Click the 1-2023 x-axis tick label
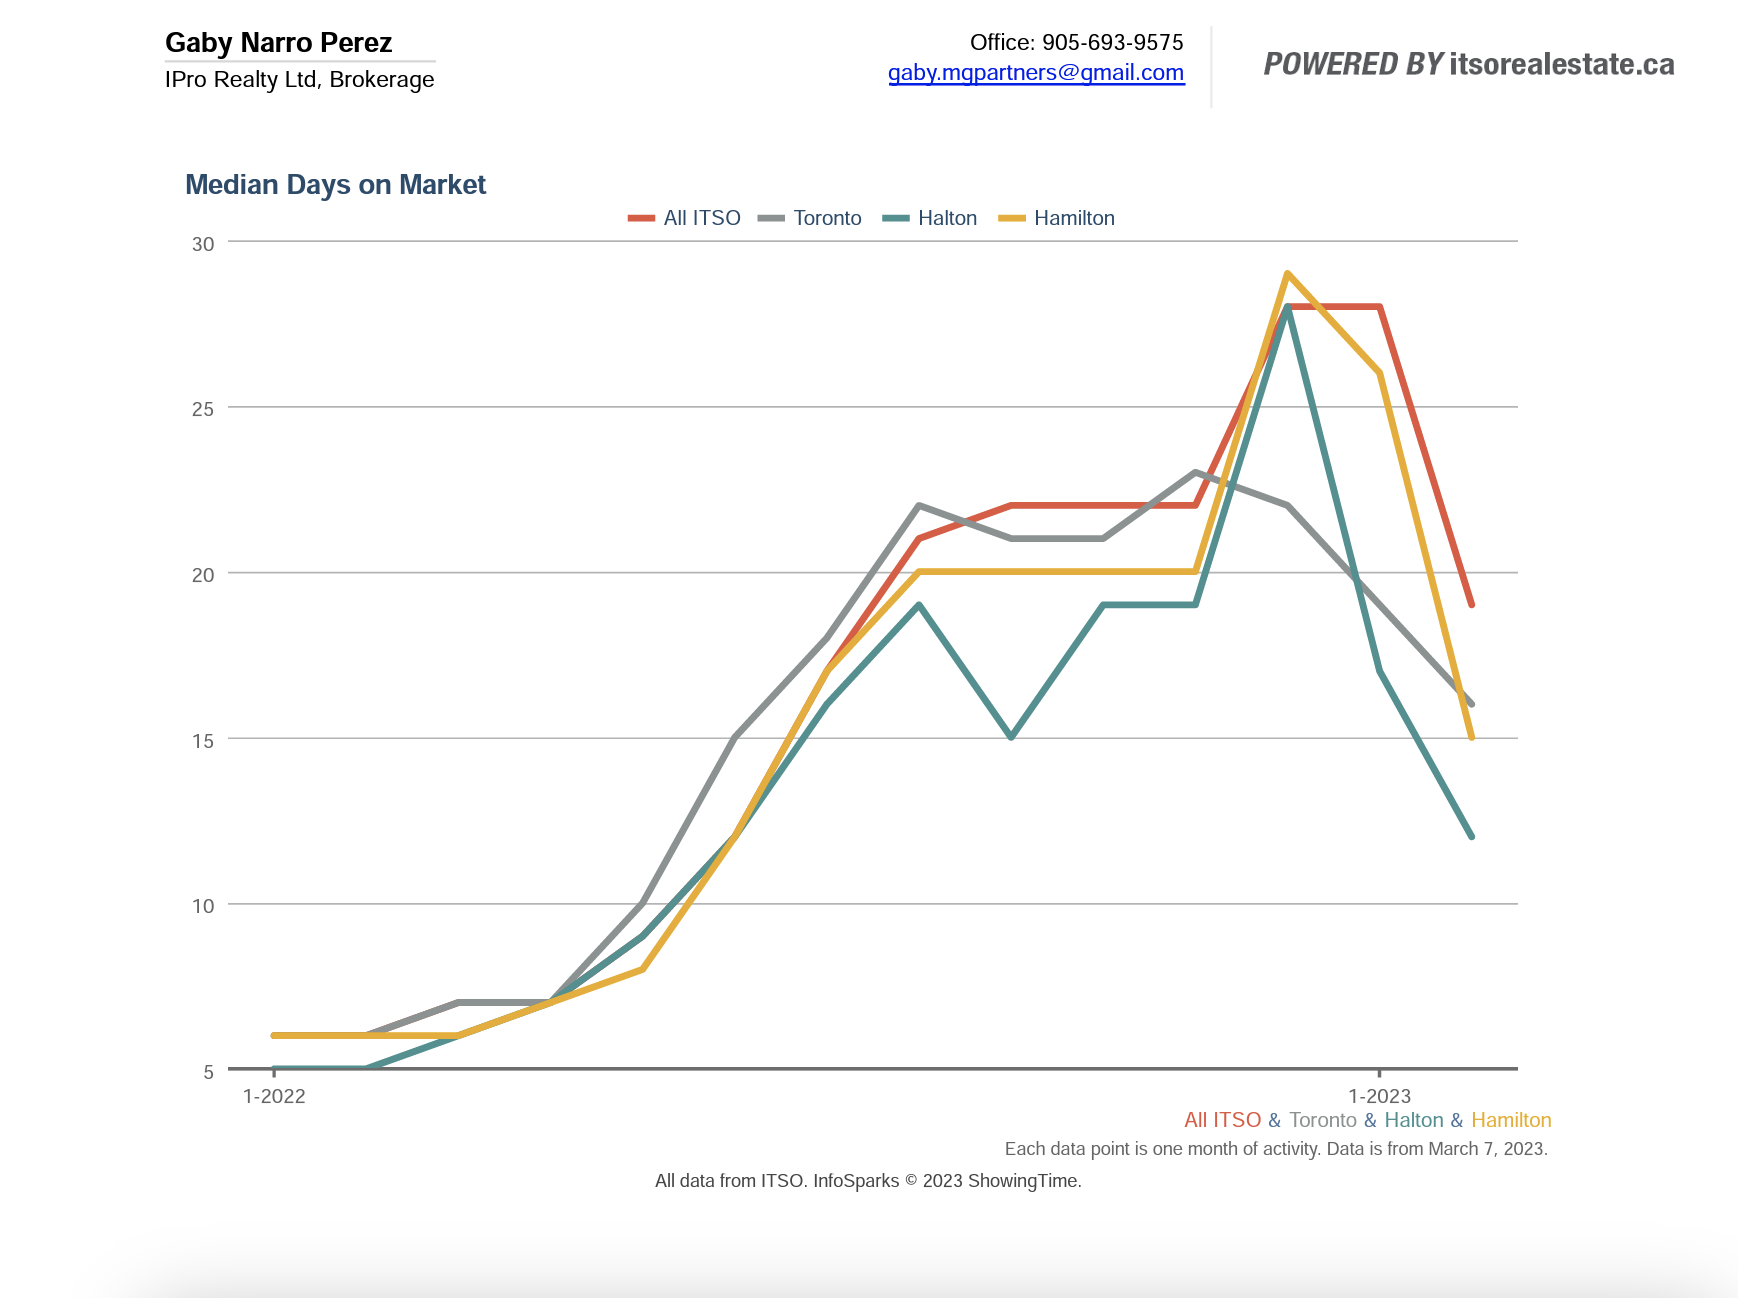The image size is (1738, 1298). [x=1379, y=1096]
